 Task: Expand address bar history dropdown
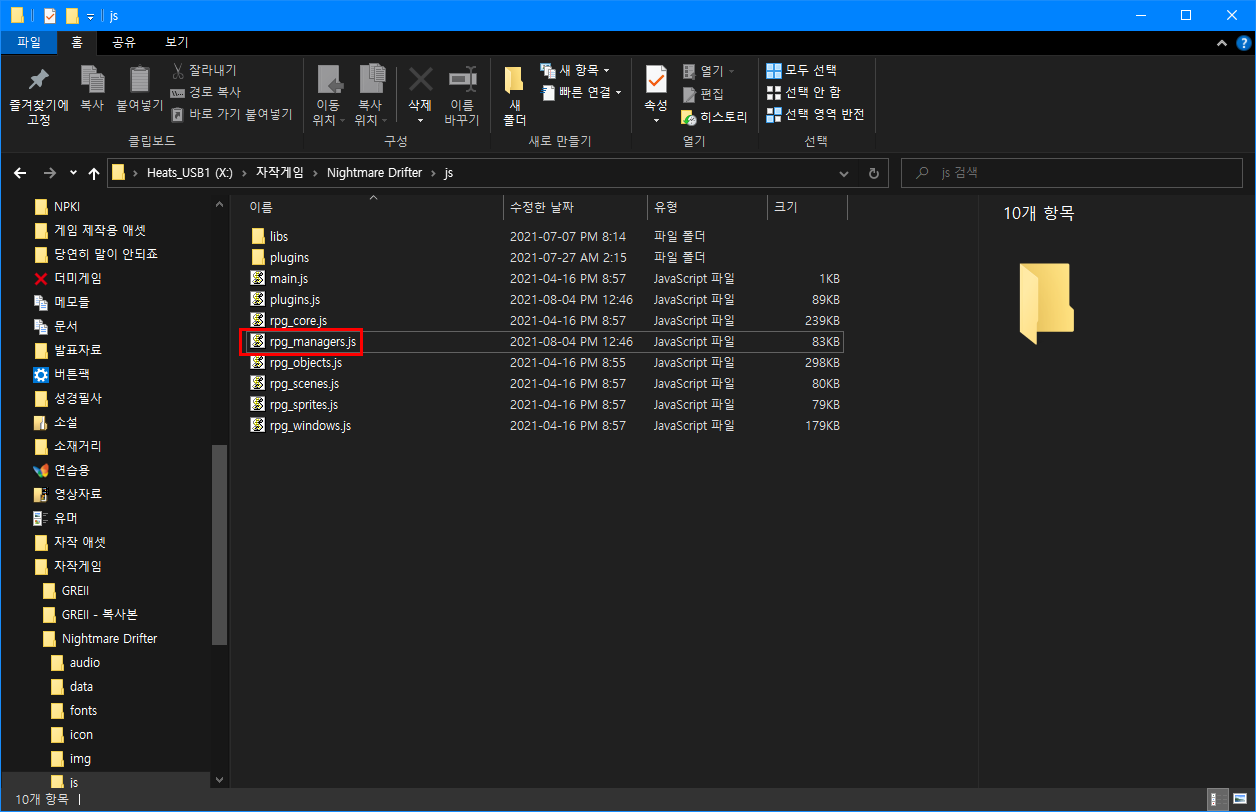tap(844, 173)
